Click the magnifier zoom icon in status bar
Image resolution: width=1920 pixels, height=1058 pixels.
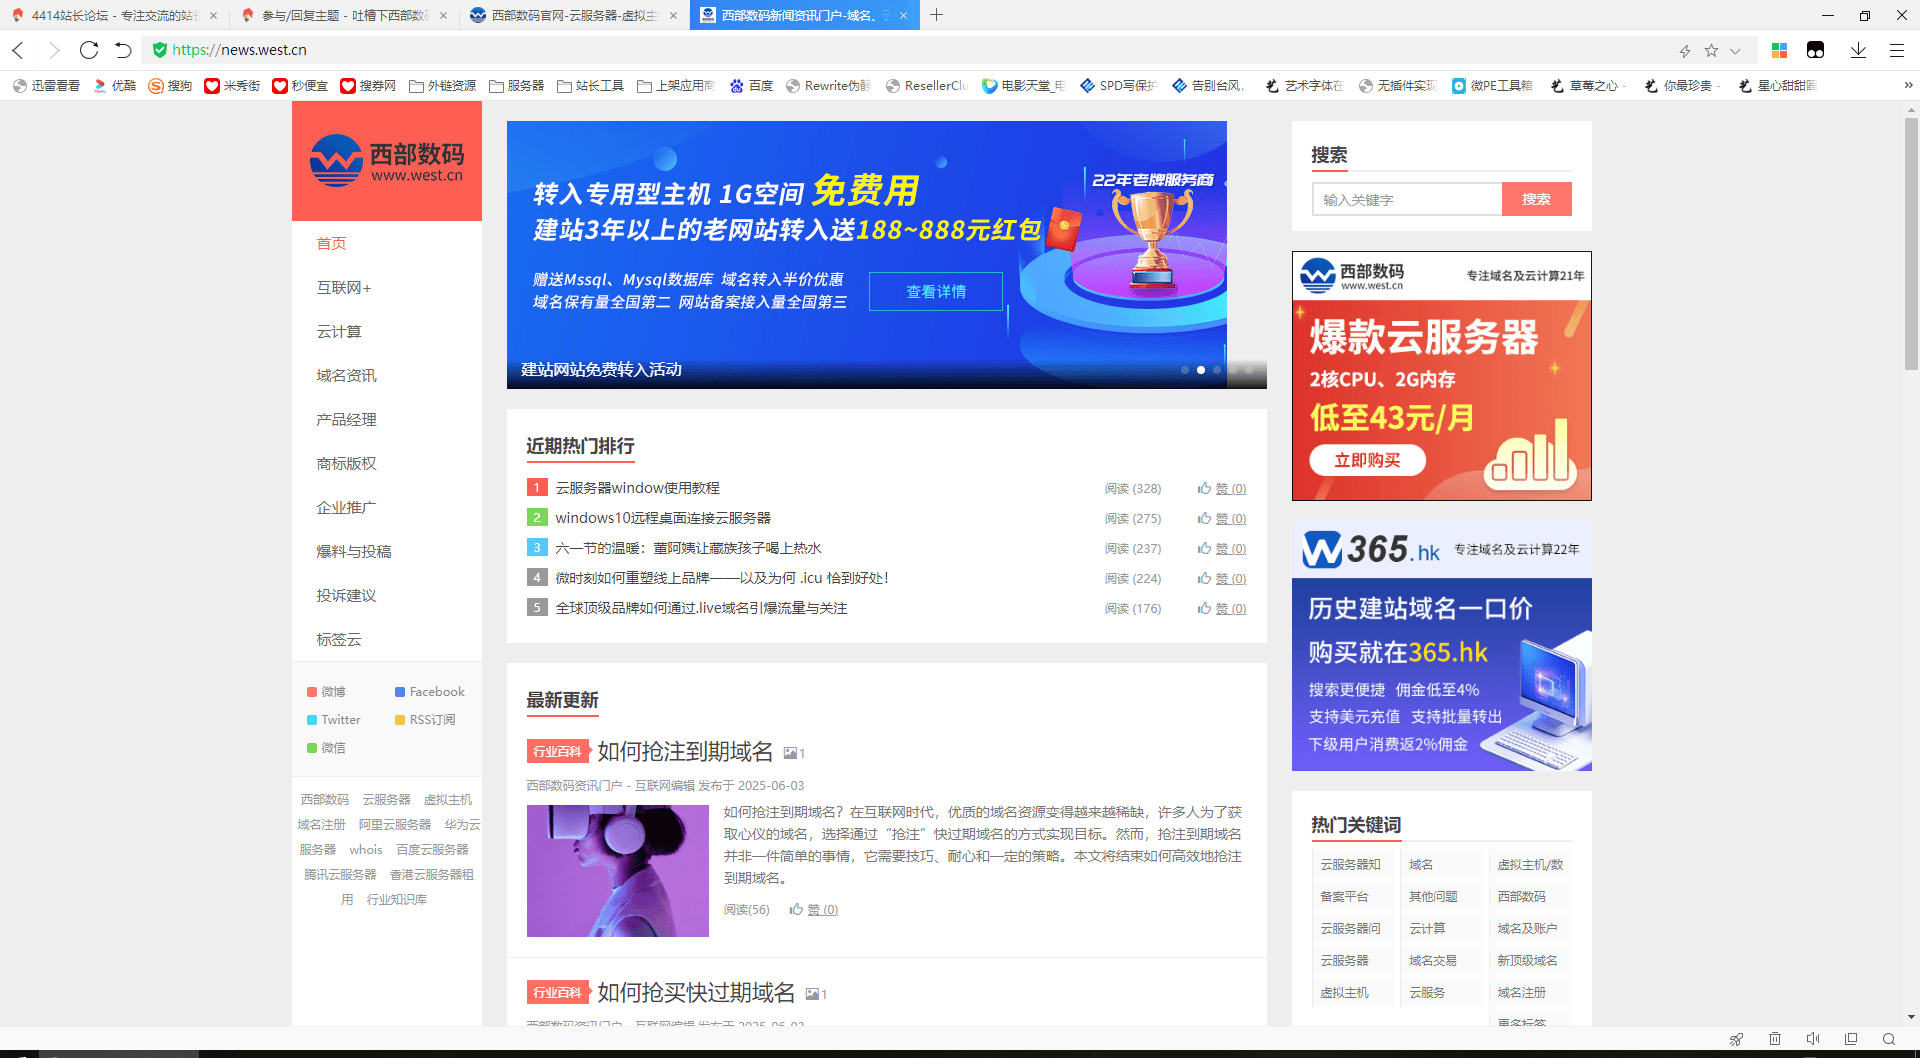pos(1889,1039)
